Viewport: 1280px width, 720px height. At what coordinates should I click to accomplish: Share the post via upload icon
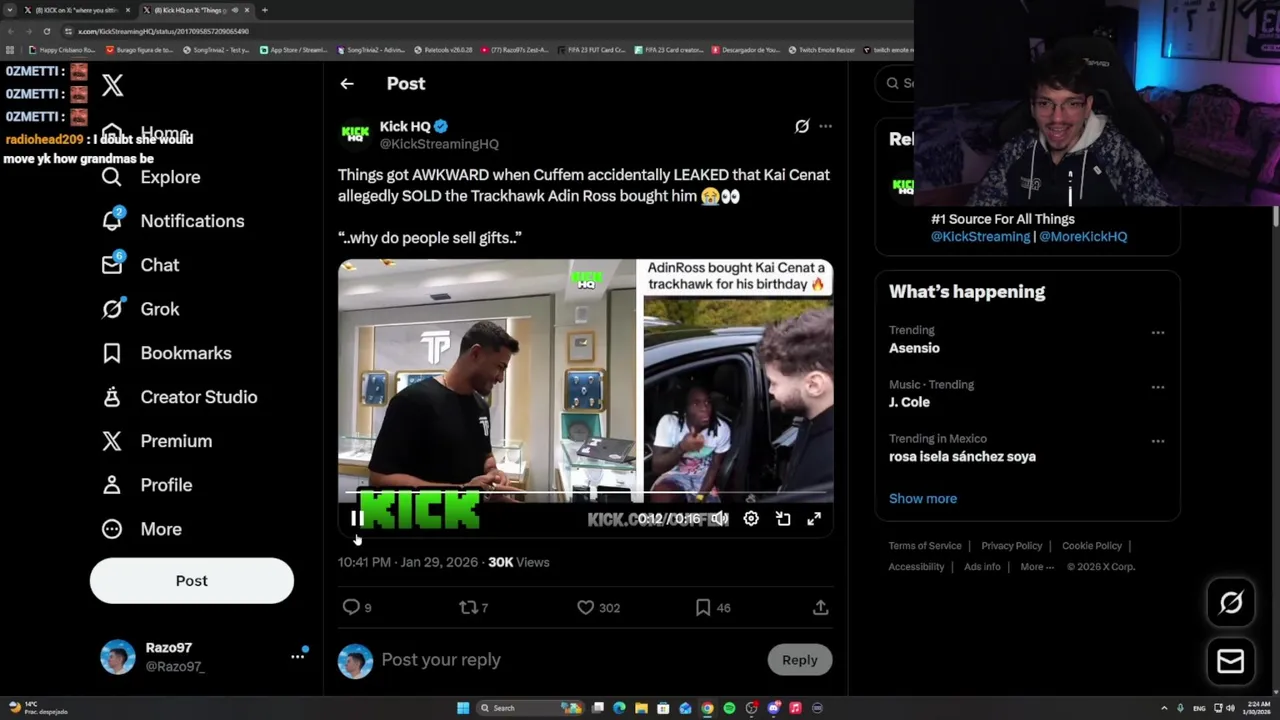pos(820,607)
